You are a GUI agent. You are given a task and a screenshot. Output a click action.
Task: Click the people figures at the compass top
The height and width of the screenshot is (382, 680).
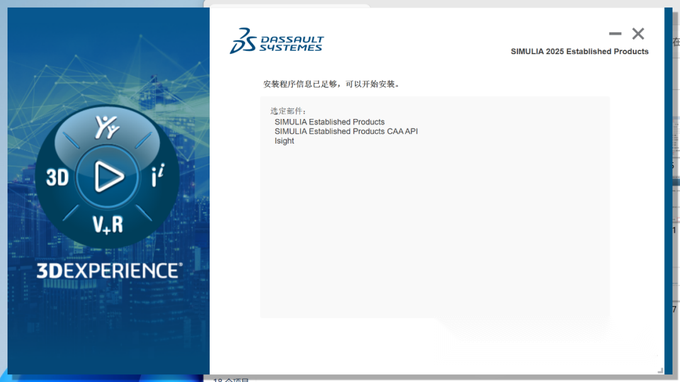click(107, 127)
